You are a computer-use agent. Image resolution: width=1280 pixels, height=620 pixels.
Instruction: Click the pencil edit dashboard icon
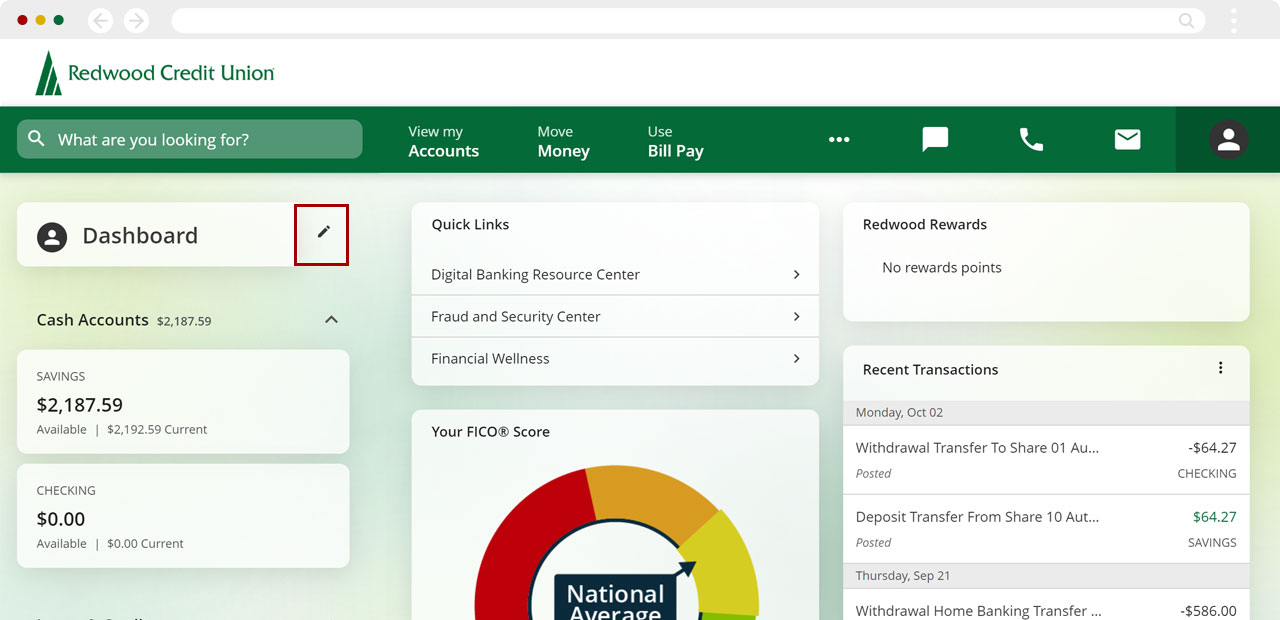322,233
